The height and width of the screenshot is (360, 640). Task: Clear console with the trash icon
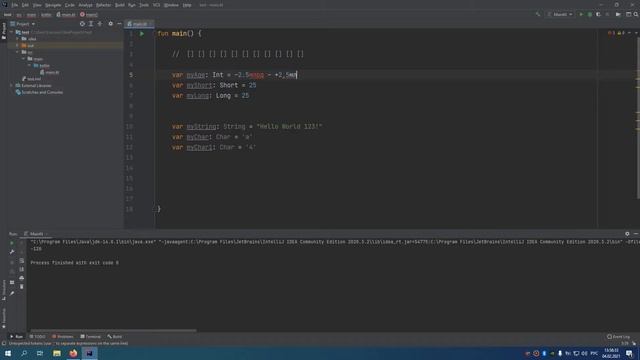pyautogui.click(x=22, y=287)
